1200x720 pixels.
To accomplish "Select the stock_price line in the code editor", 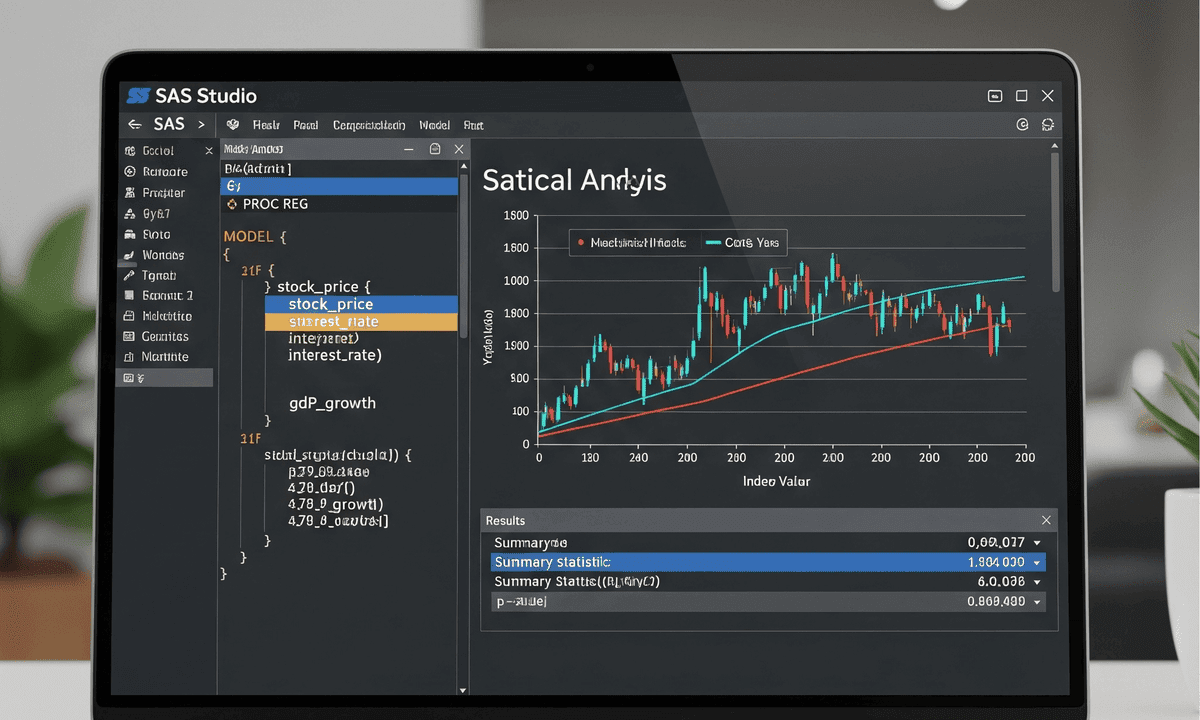I will 331,303.
